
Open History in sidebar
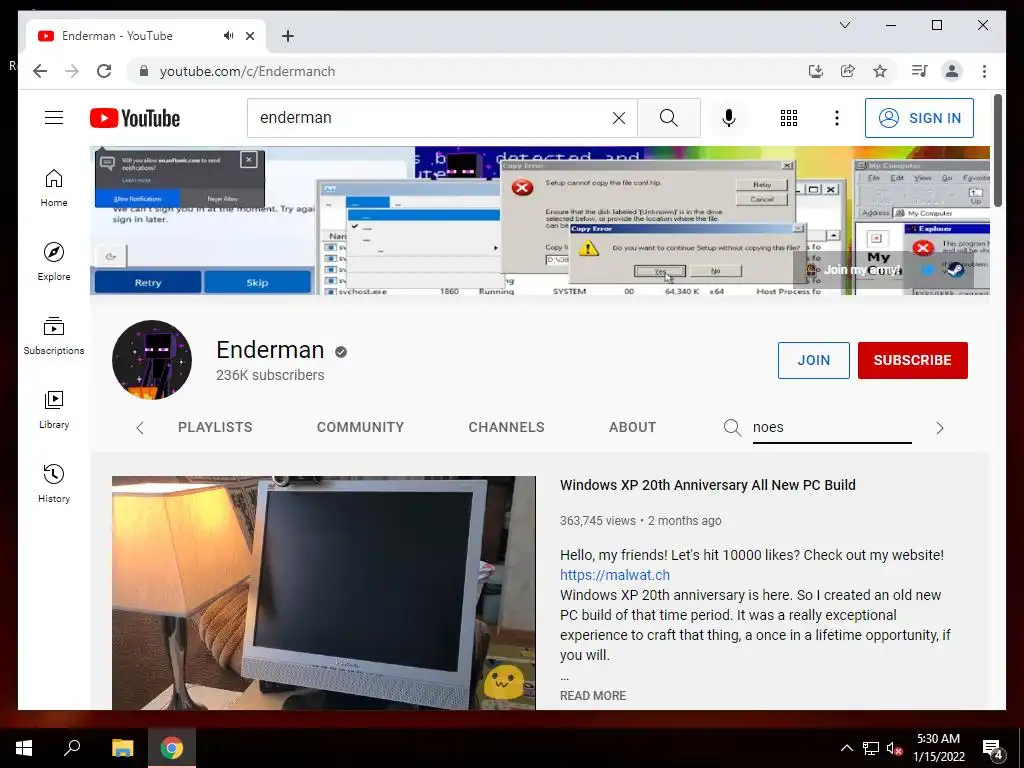point(54,484)
